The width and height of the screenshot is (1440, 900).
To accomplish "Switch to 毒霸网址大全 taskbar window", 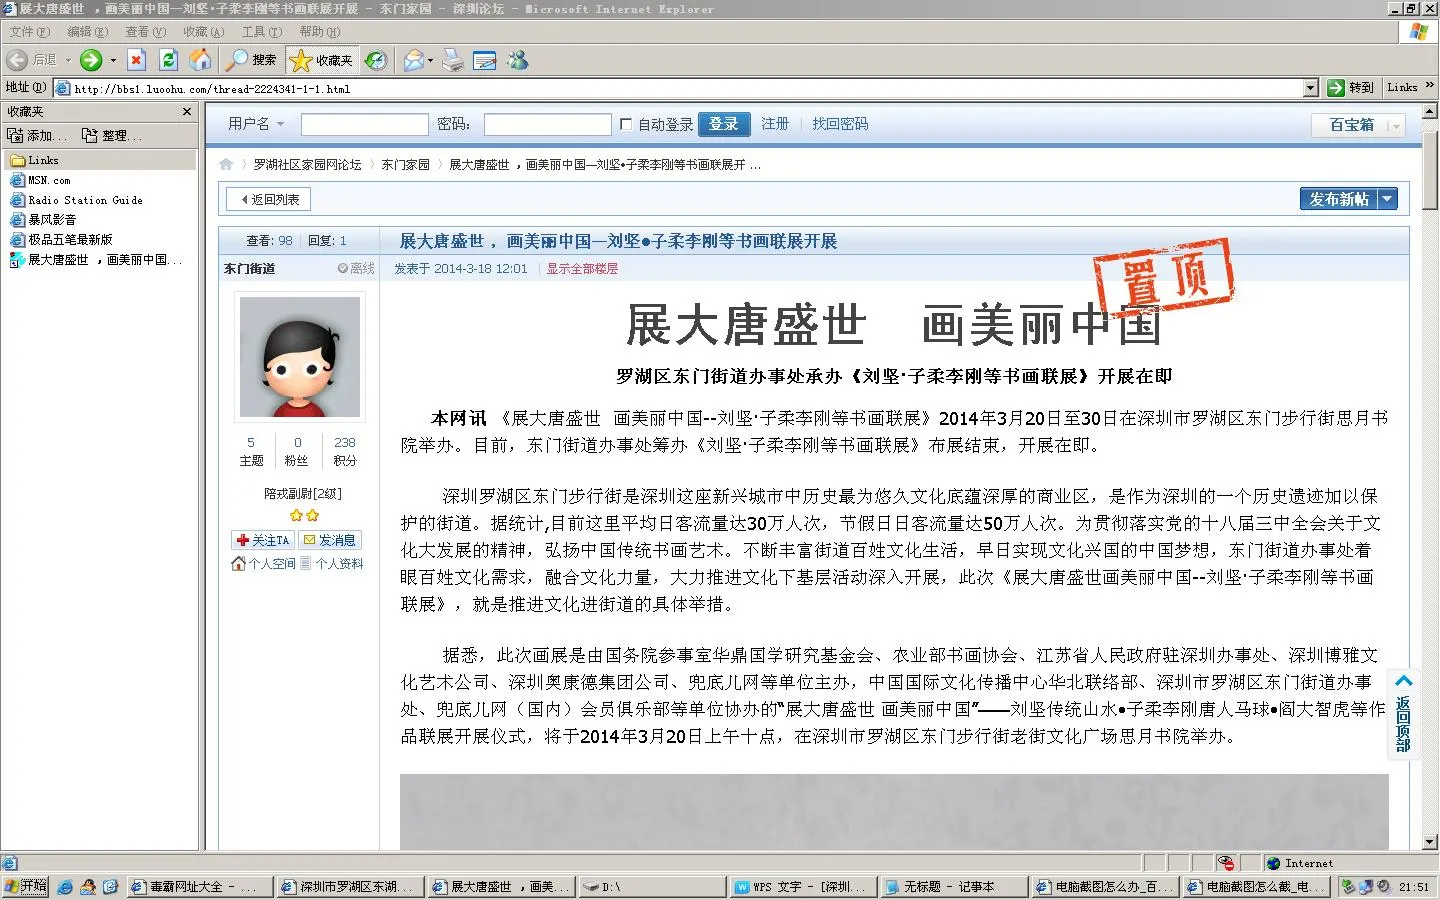I will pos(199,887).
